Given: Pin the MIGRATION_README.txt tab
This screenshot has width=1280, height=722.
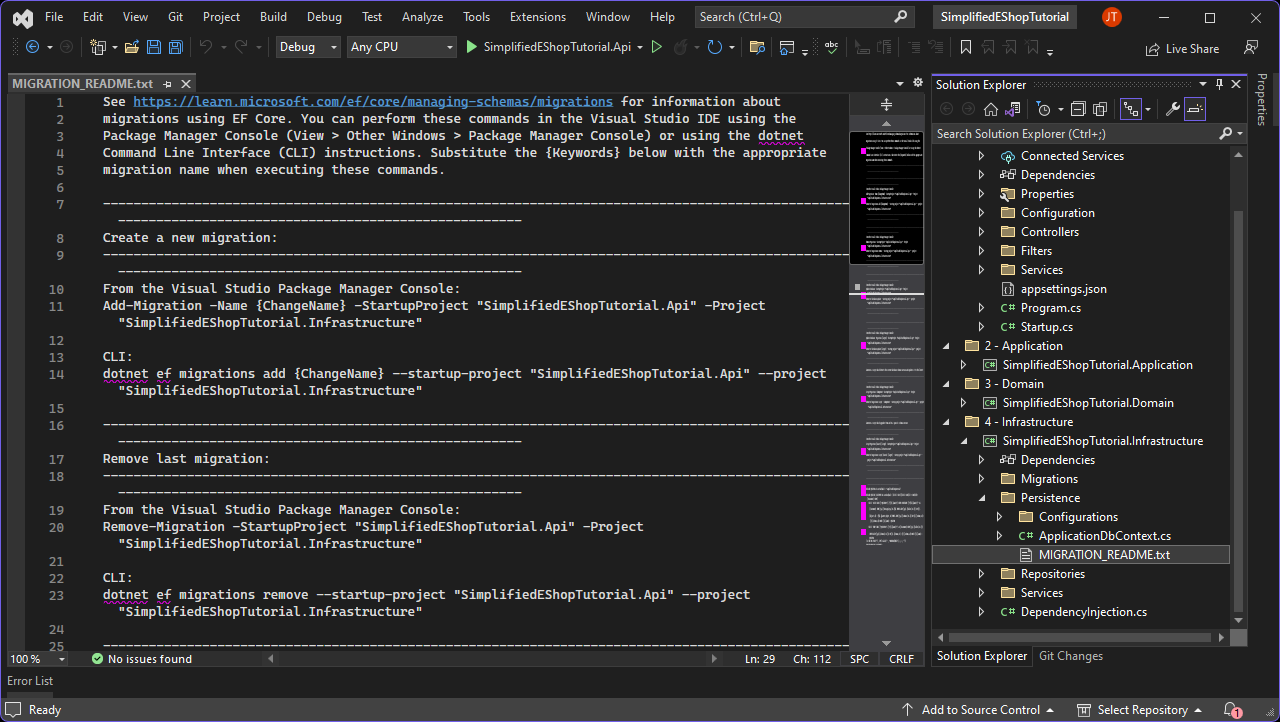Looking at the screenshot, I should tap(167, 85).
